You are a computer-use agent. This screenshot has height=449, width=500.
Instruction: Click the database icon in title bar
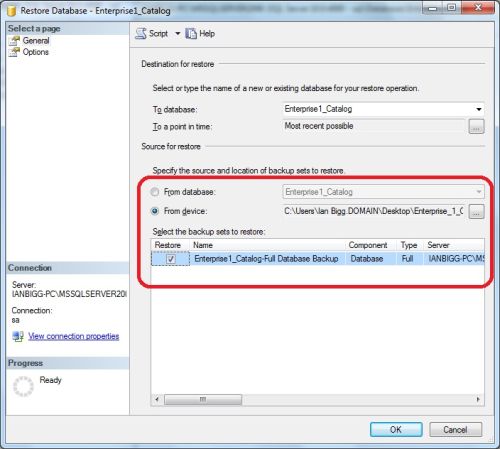[x=12, y=11]
